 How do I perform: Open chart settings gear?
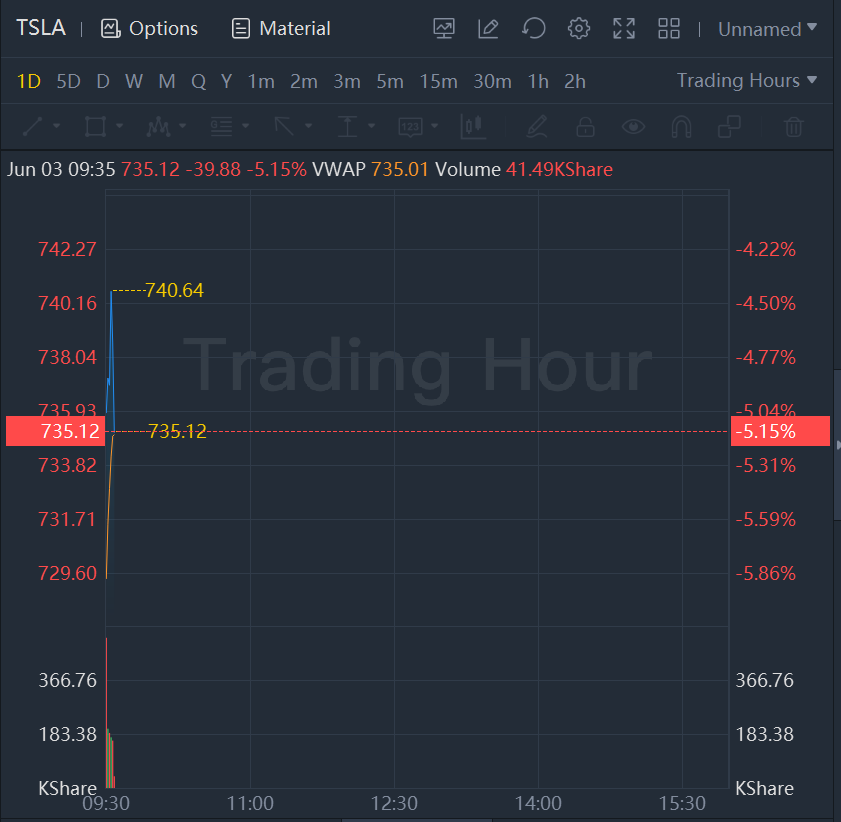578,29
